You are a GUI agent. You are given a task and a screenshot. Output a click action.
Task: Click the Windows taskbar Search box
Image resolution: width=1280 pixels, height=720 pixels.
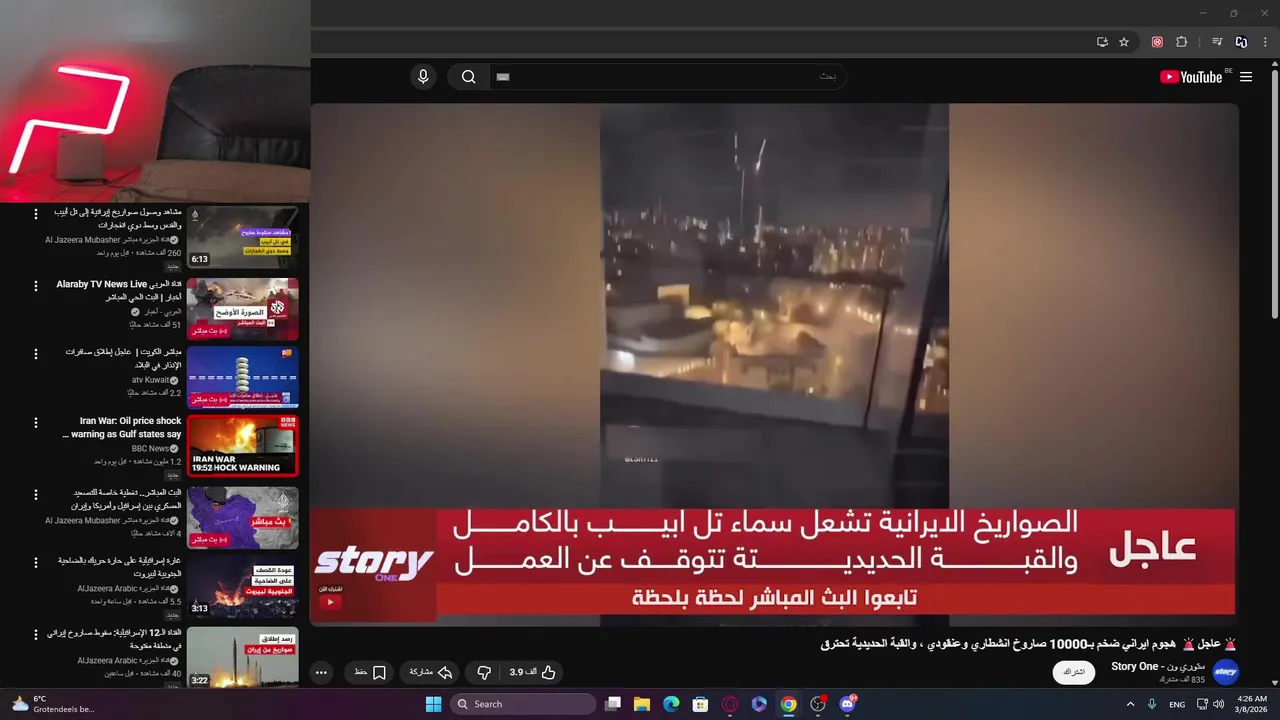click(x=524, y=704)
